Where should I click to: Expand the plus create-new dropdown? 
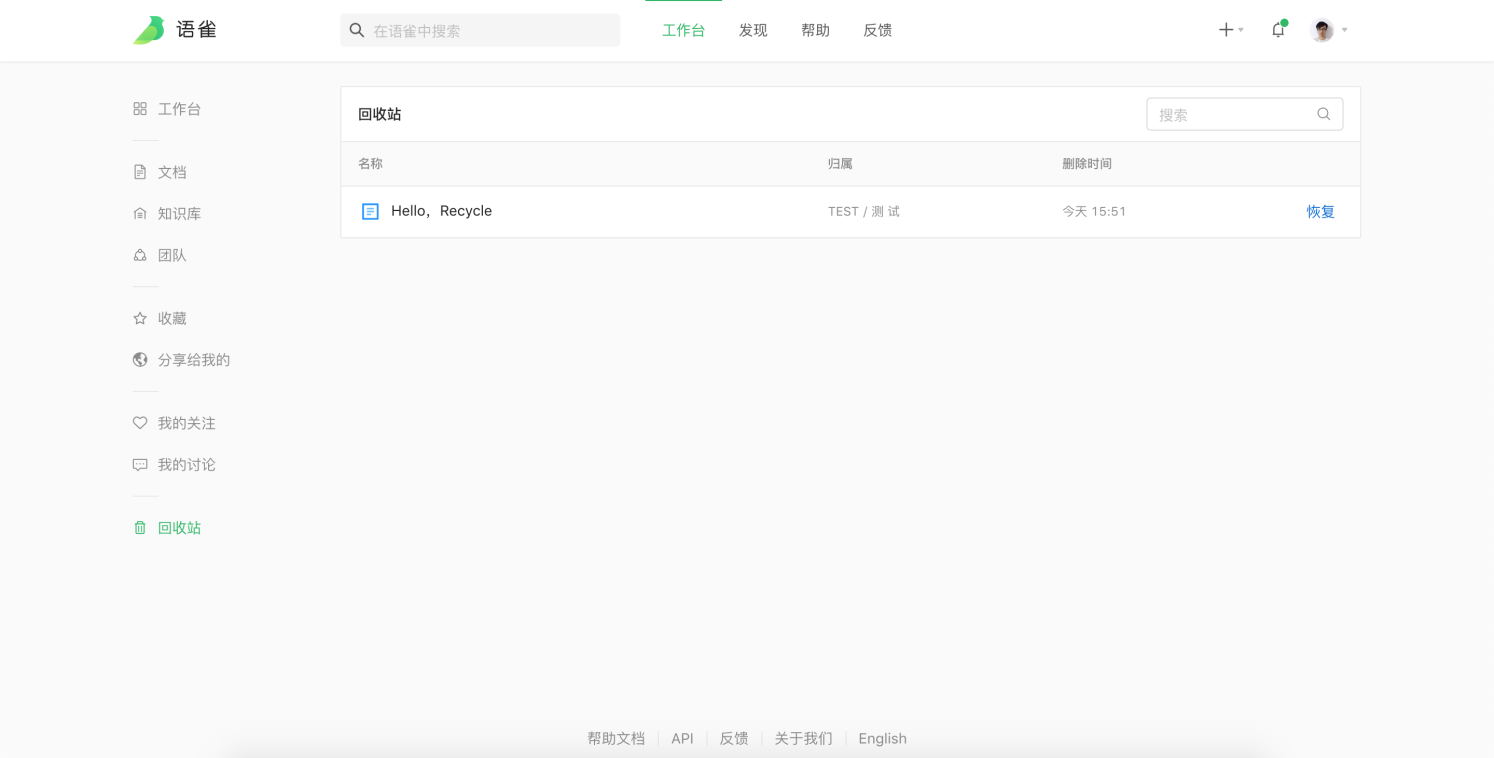click(1230, 30)
